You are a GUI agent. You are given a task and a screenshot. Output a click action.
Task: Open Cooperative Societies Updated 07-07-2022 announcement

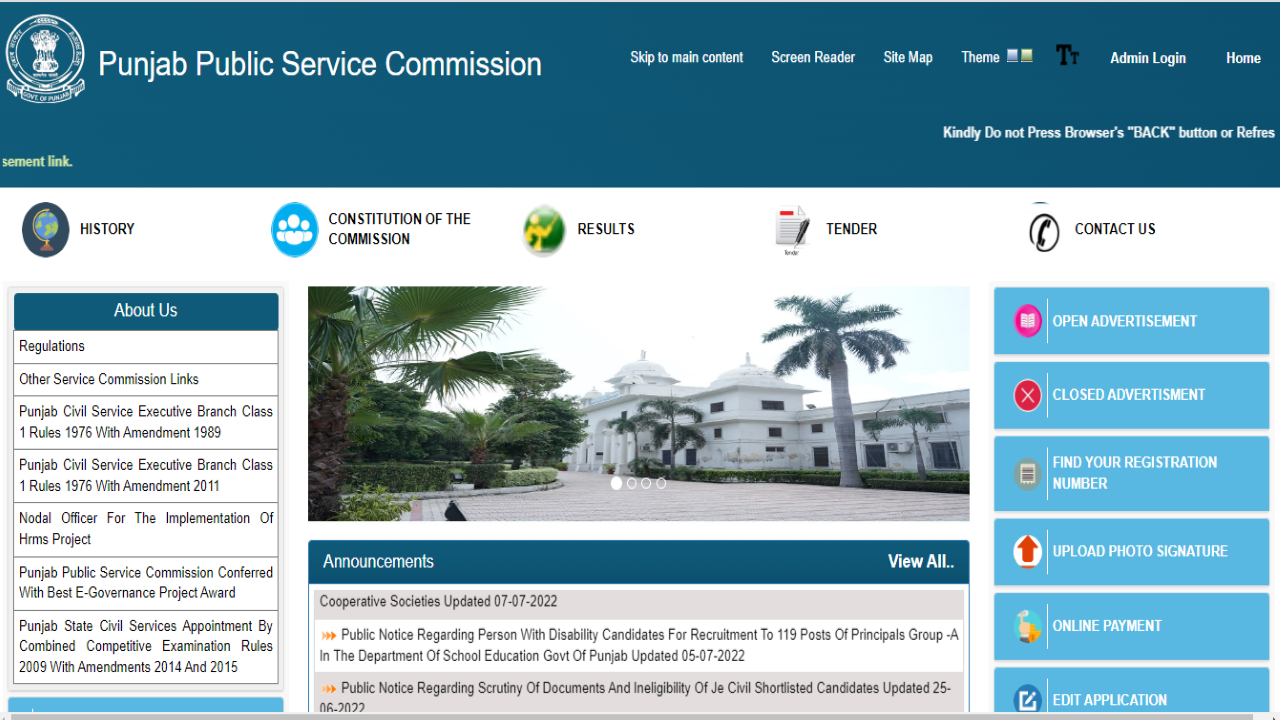pos(438,602)
